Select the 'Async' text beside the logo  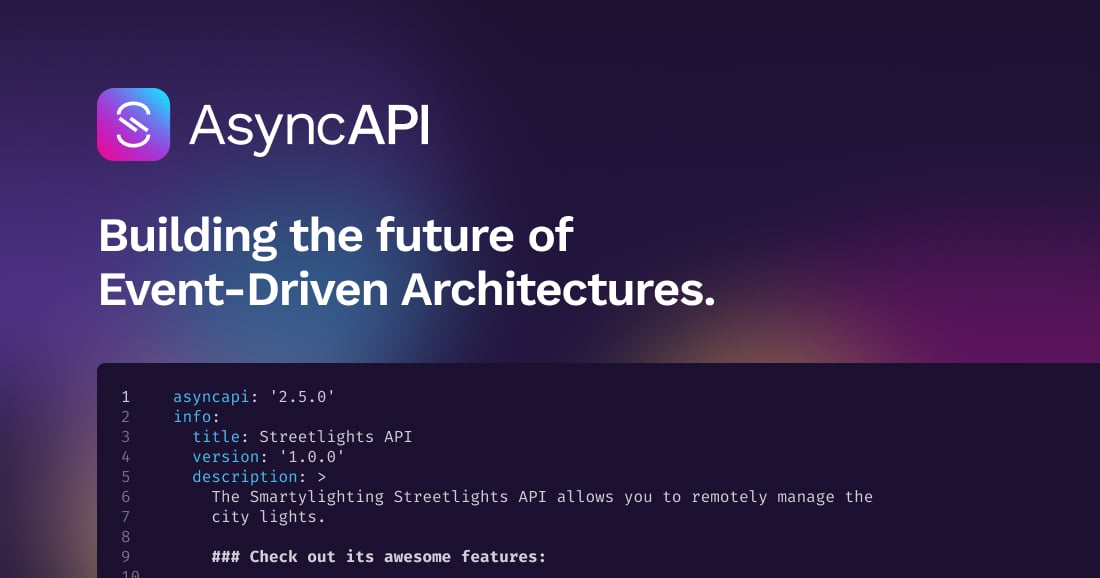pyautogui.click(x=270, y=124)
